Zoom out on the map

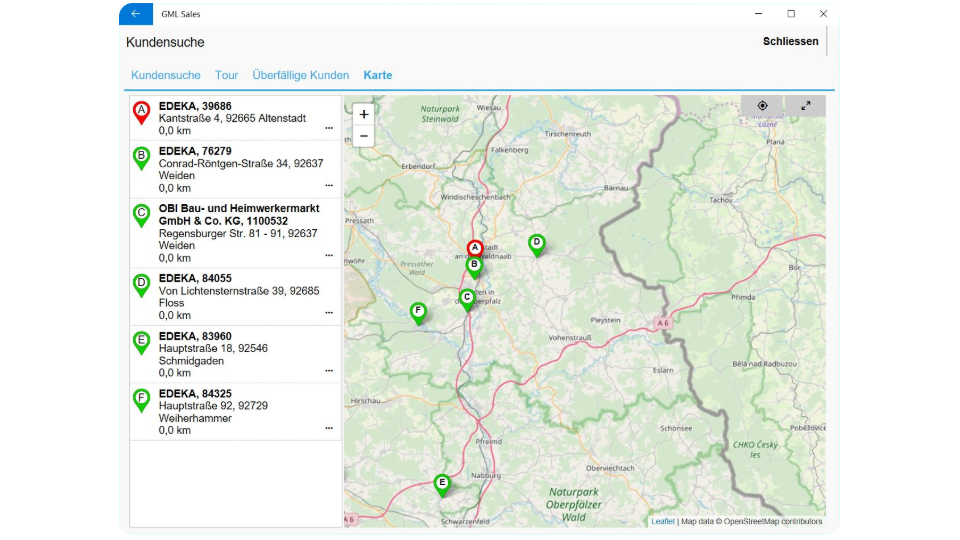point(364,136)
